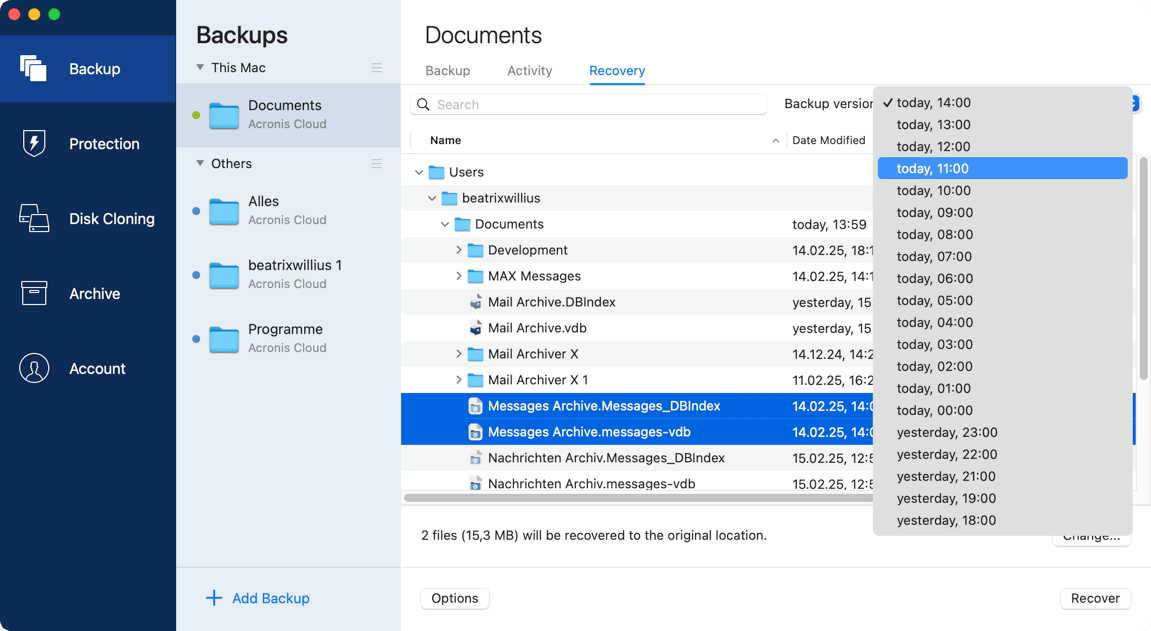Collapse the Others group
The height and width of the screenshot is (631, 1151).
tap(200, 163)
